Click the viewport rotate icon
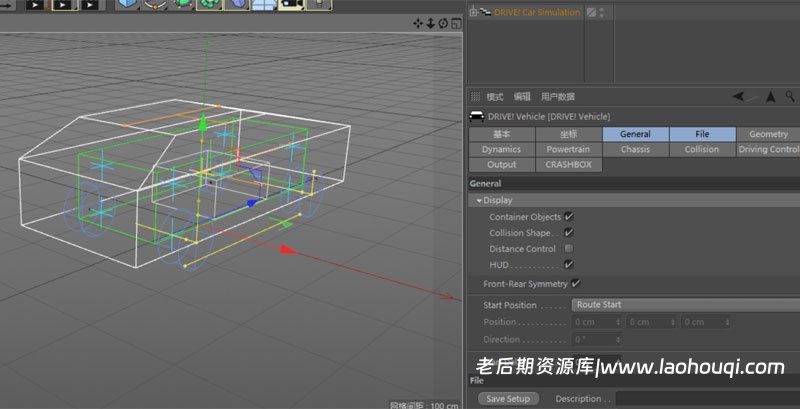This screenshot has width=800, height=409. tap(442, 23)
